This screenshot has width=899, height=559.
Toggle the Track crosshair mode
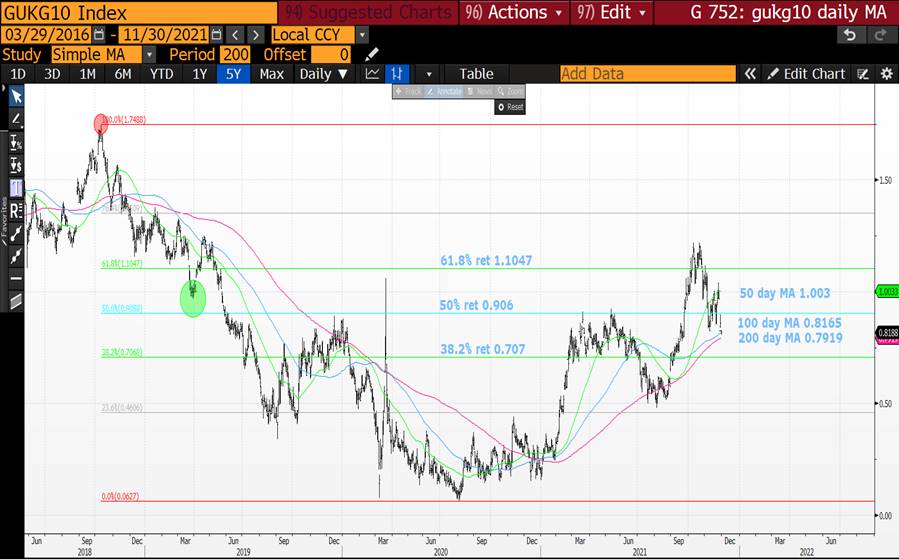click(409, 91)
